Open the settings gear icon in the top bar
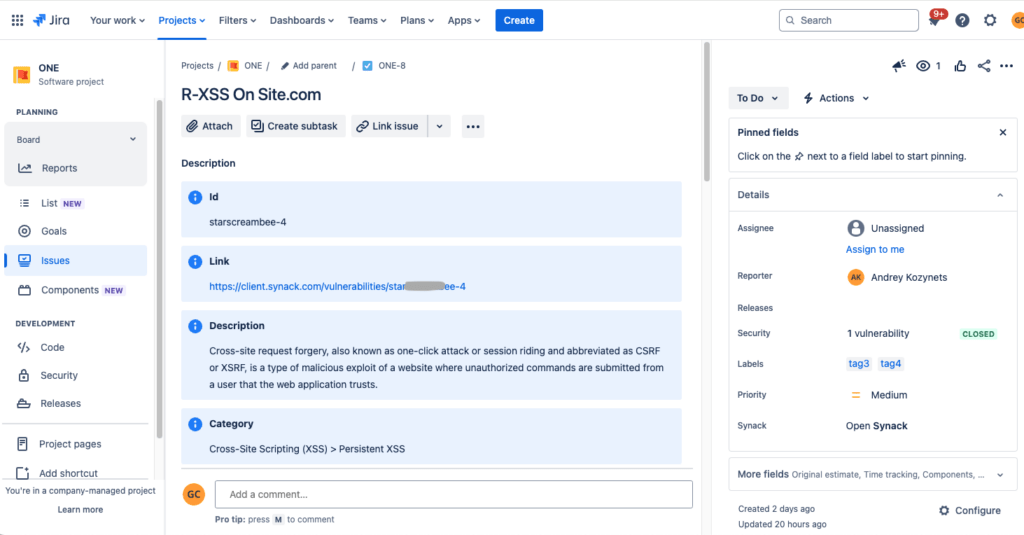The width and height of the screenshot is (1024, 535). click(x=990, y=21)
